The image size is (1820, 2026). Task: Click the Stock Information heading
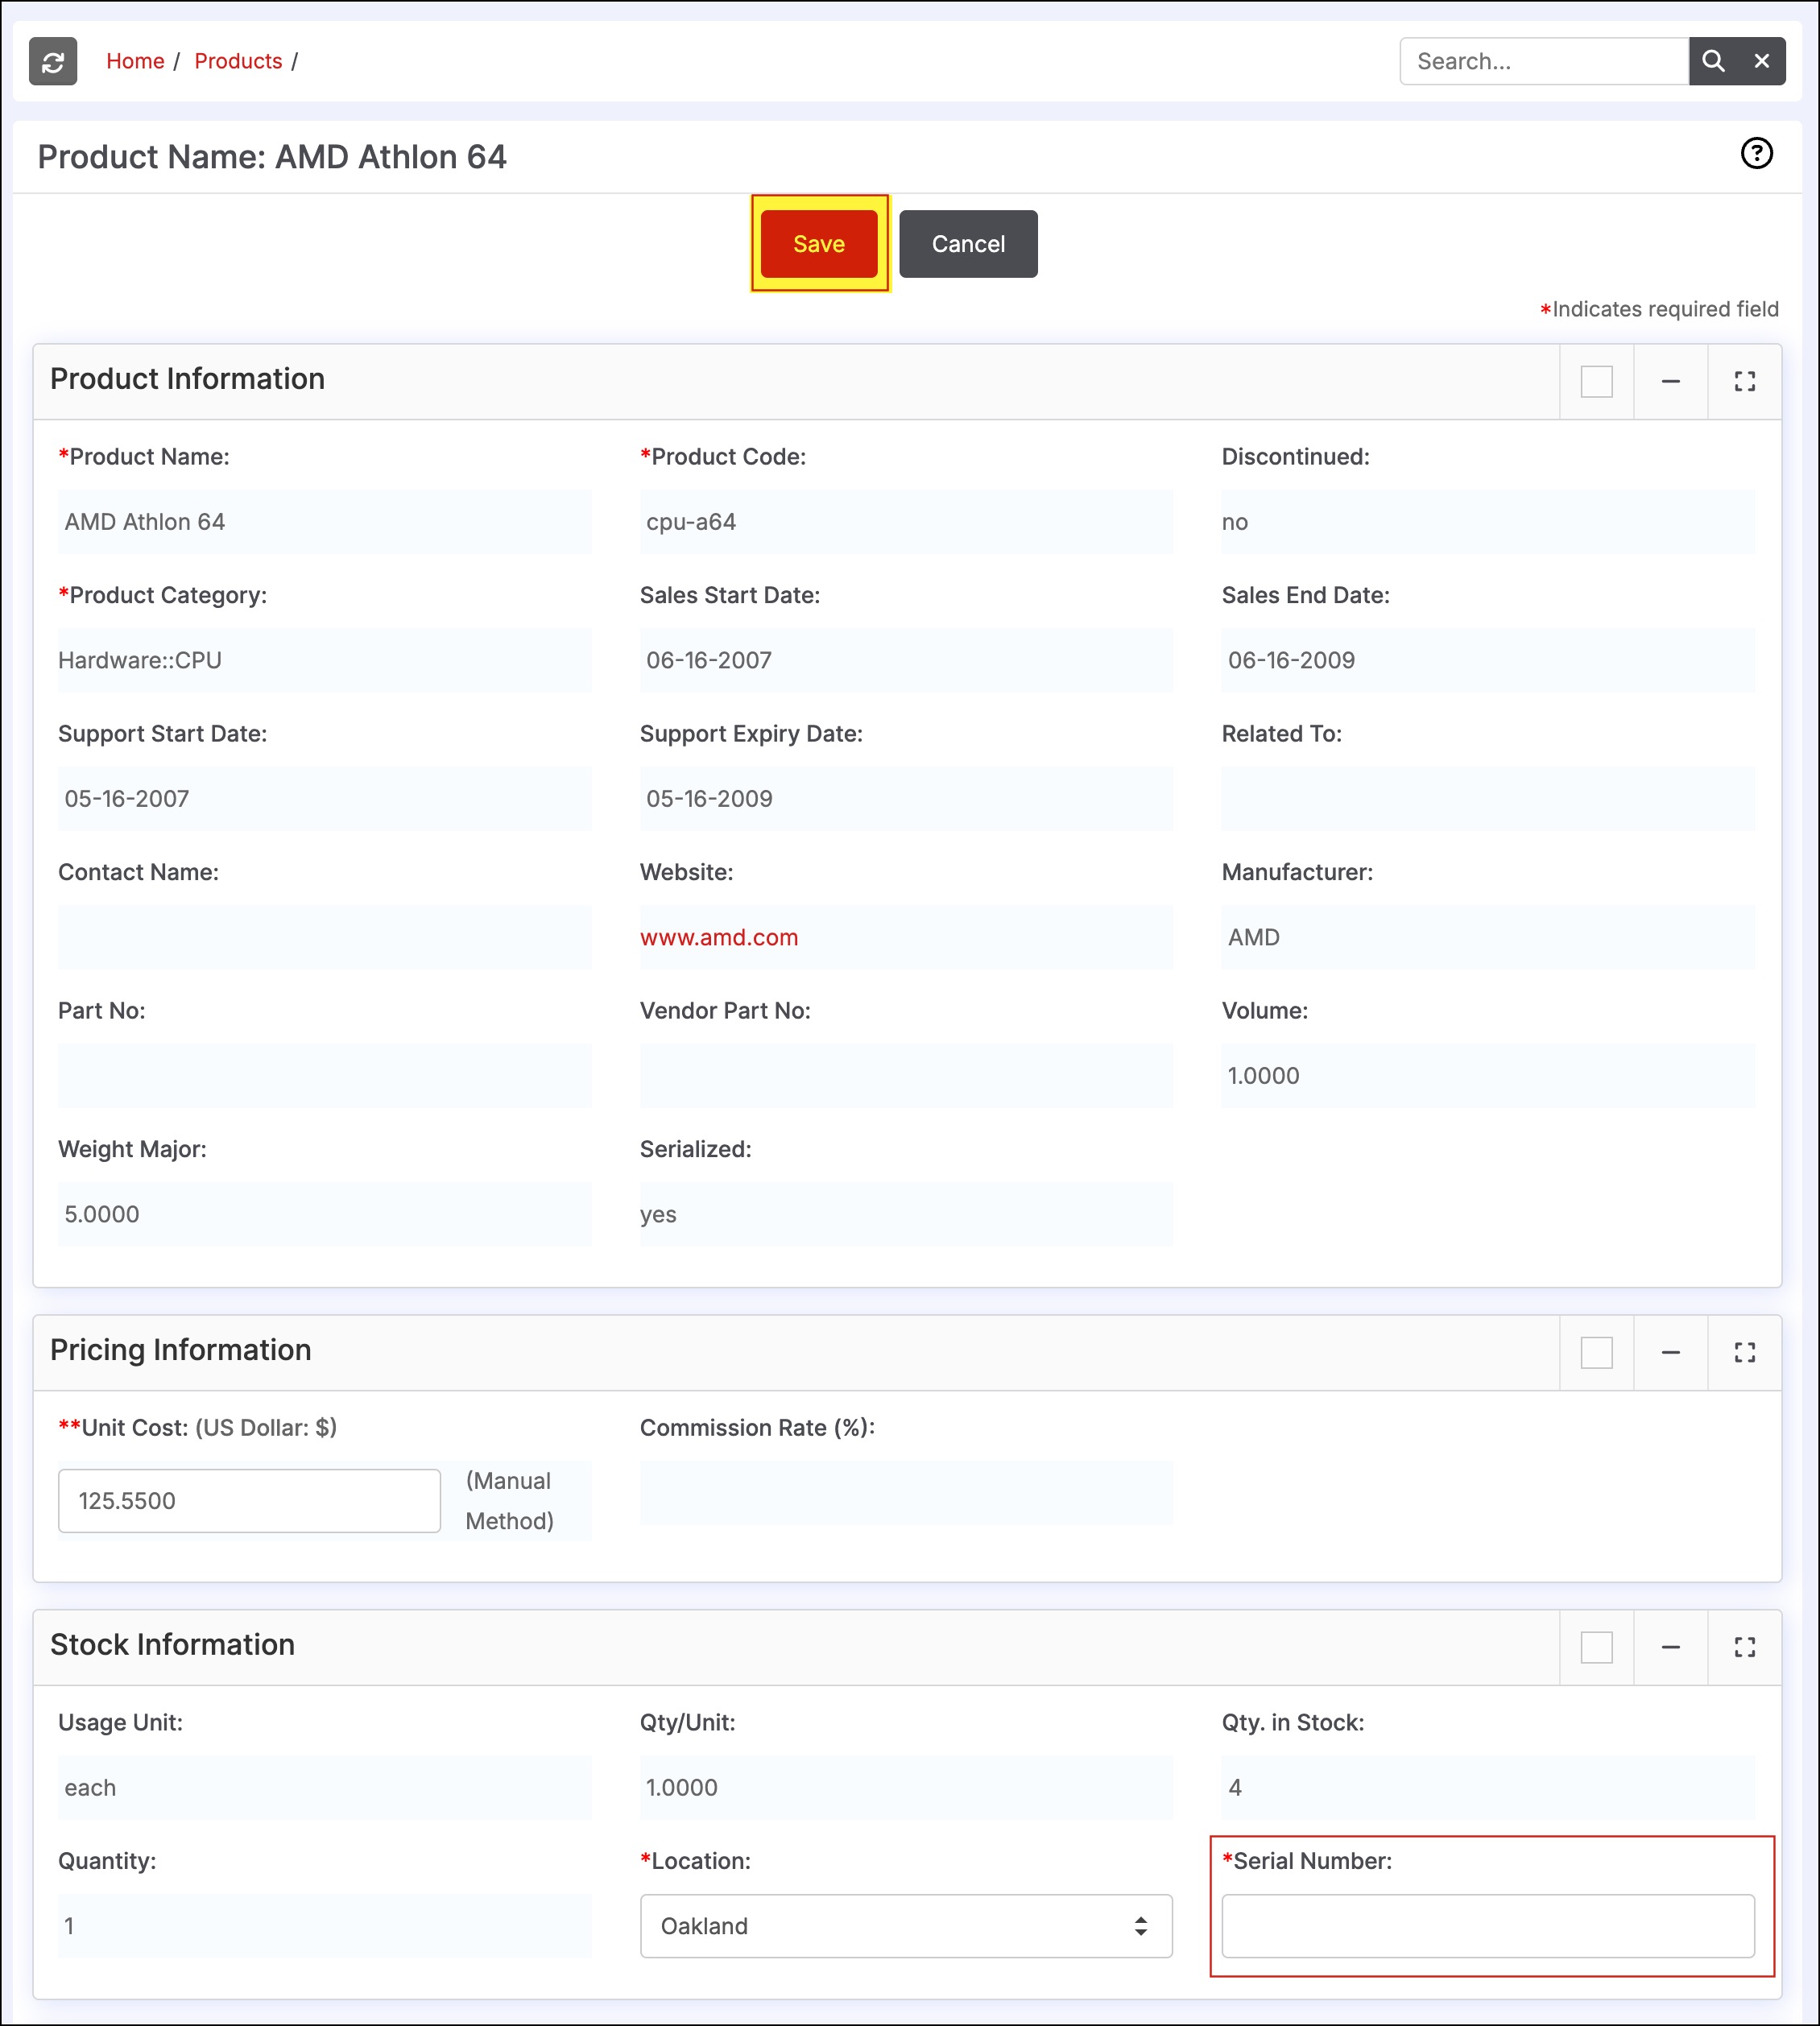click(172, 1644)
